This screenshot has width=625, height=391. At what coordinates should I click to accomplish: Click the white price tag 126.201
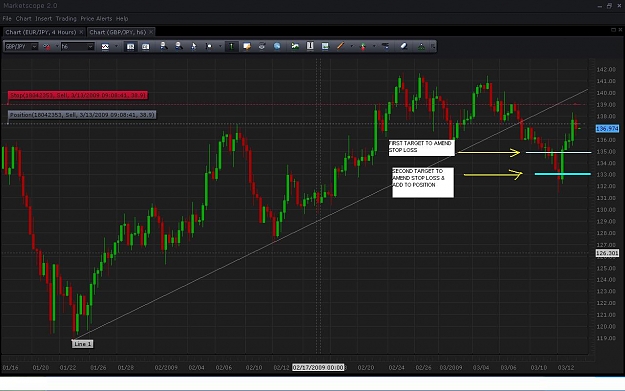point(607,253)
